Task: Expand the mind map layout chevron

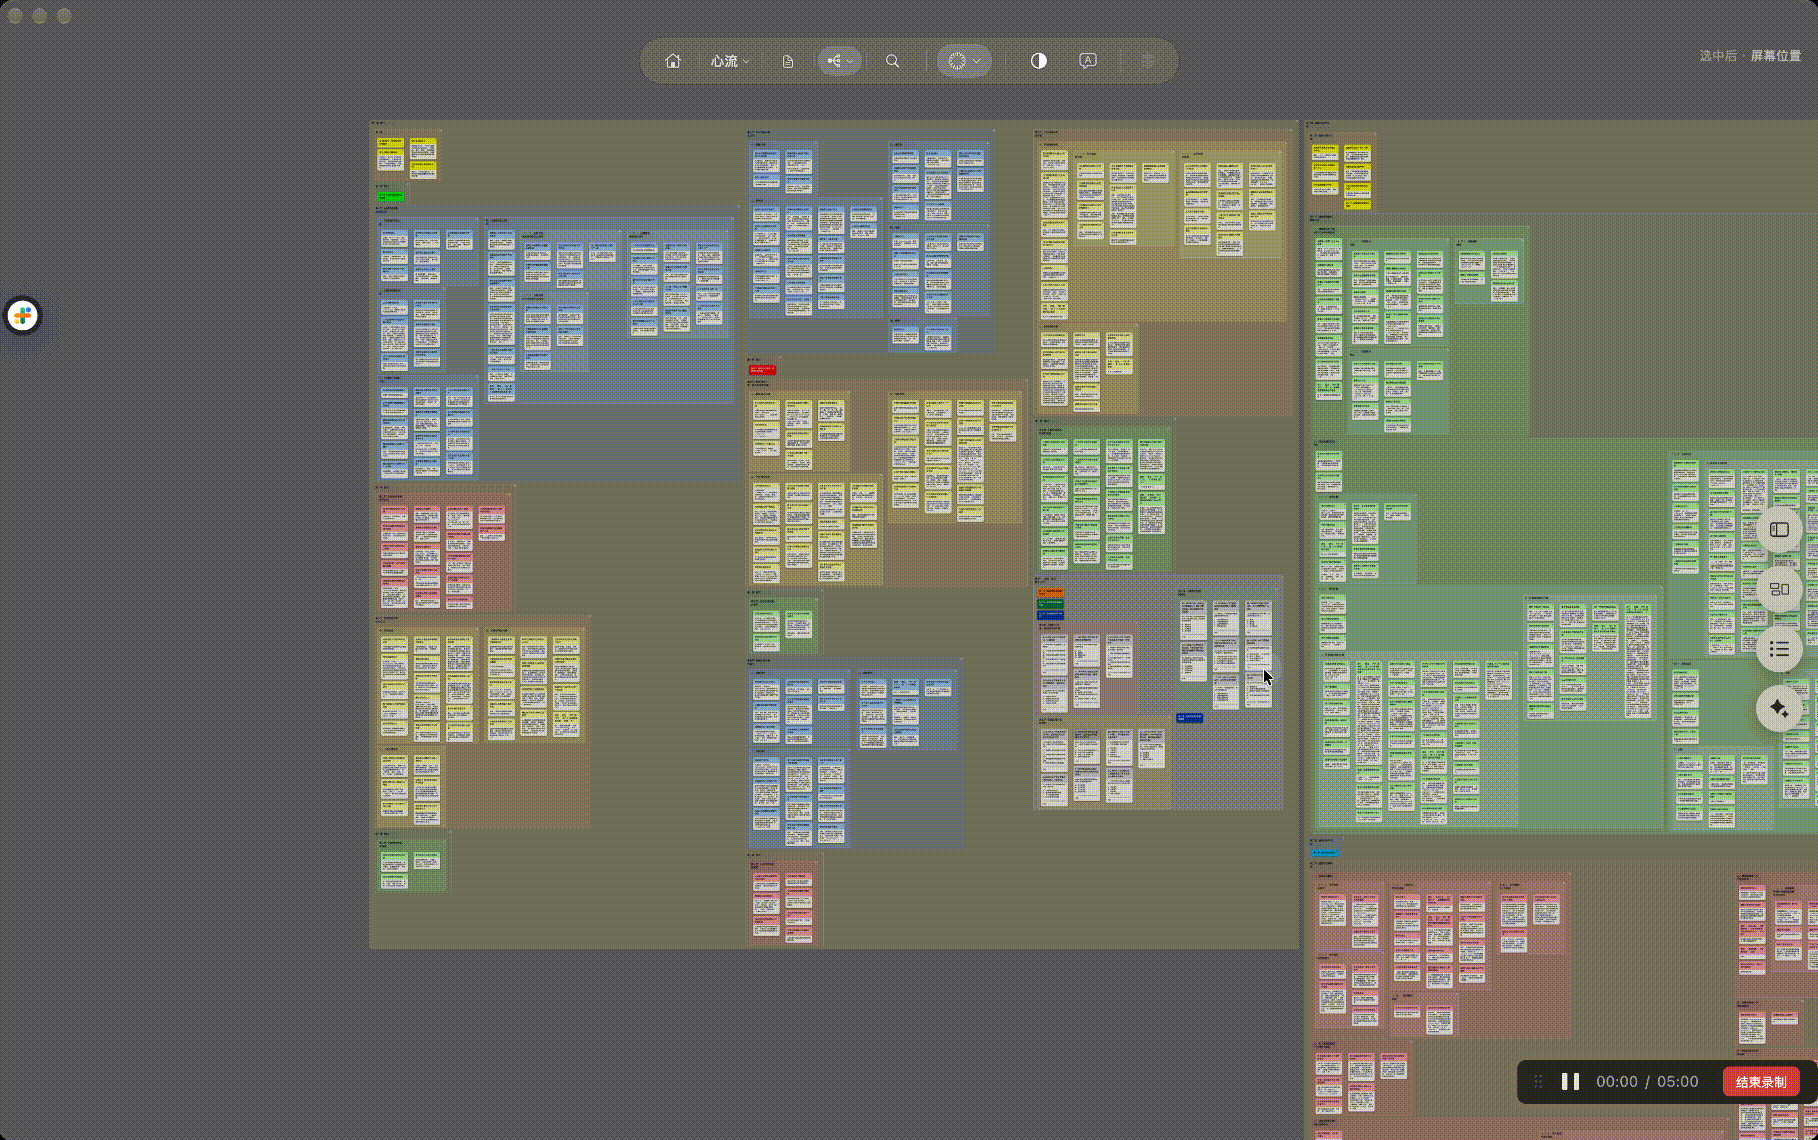Action: coord(850,61)
